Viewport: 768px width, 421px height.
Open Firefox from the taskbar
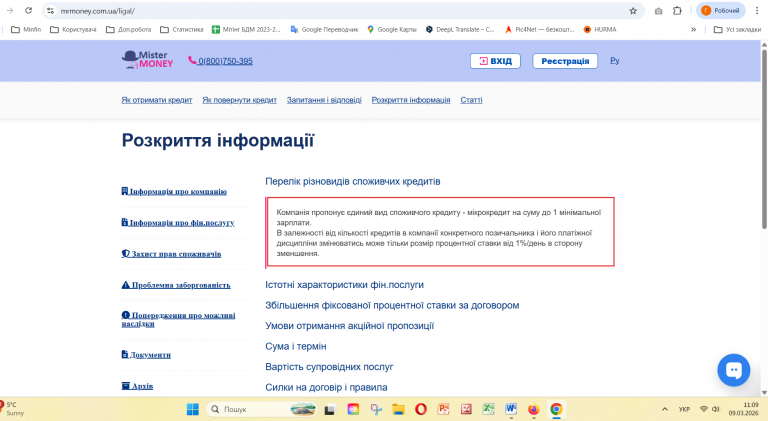click(x=533, y=409)
